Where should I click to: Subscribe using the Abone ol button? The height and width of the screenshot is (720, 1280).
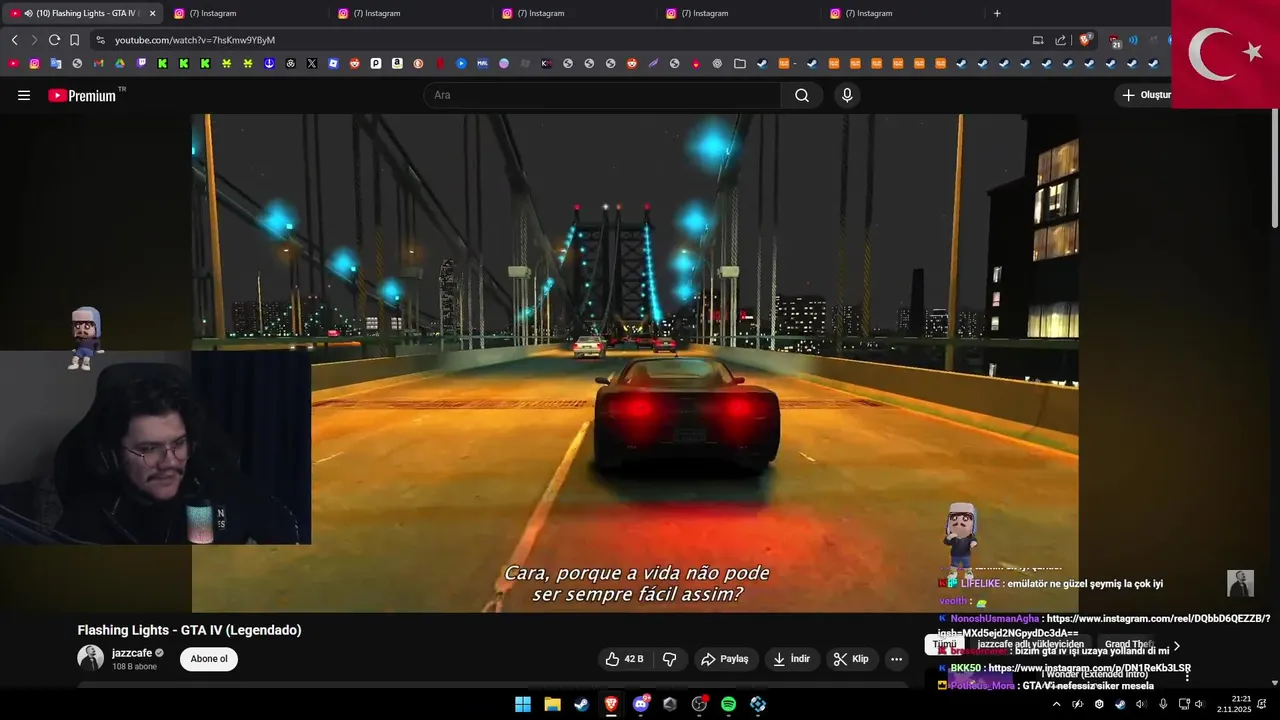pos(209,659)
